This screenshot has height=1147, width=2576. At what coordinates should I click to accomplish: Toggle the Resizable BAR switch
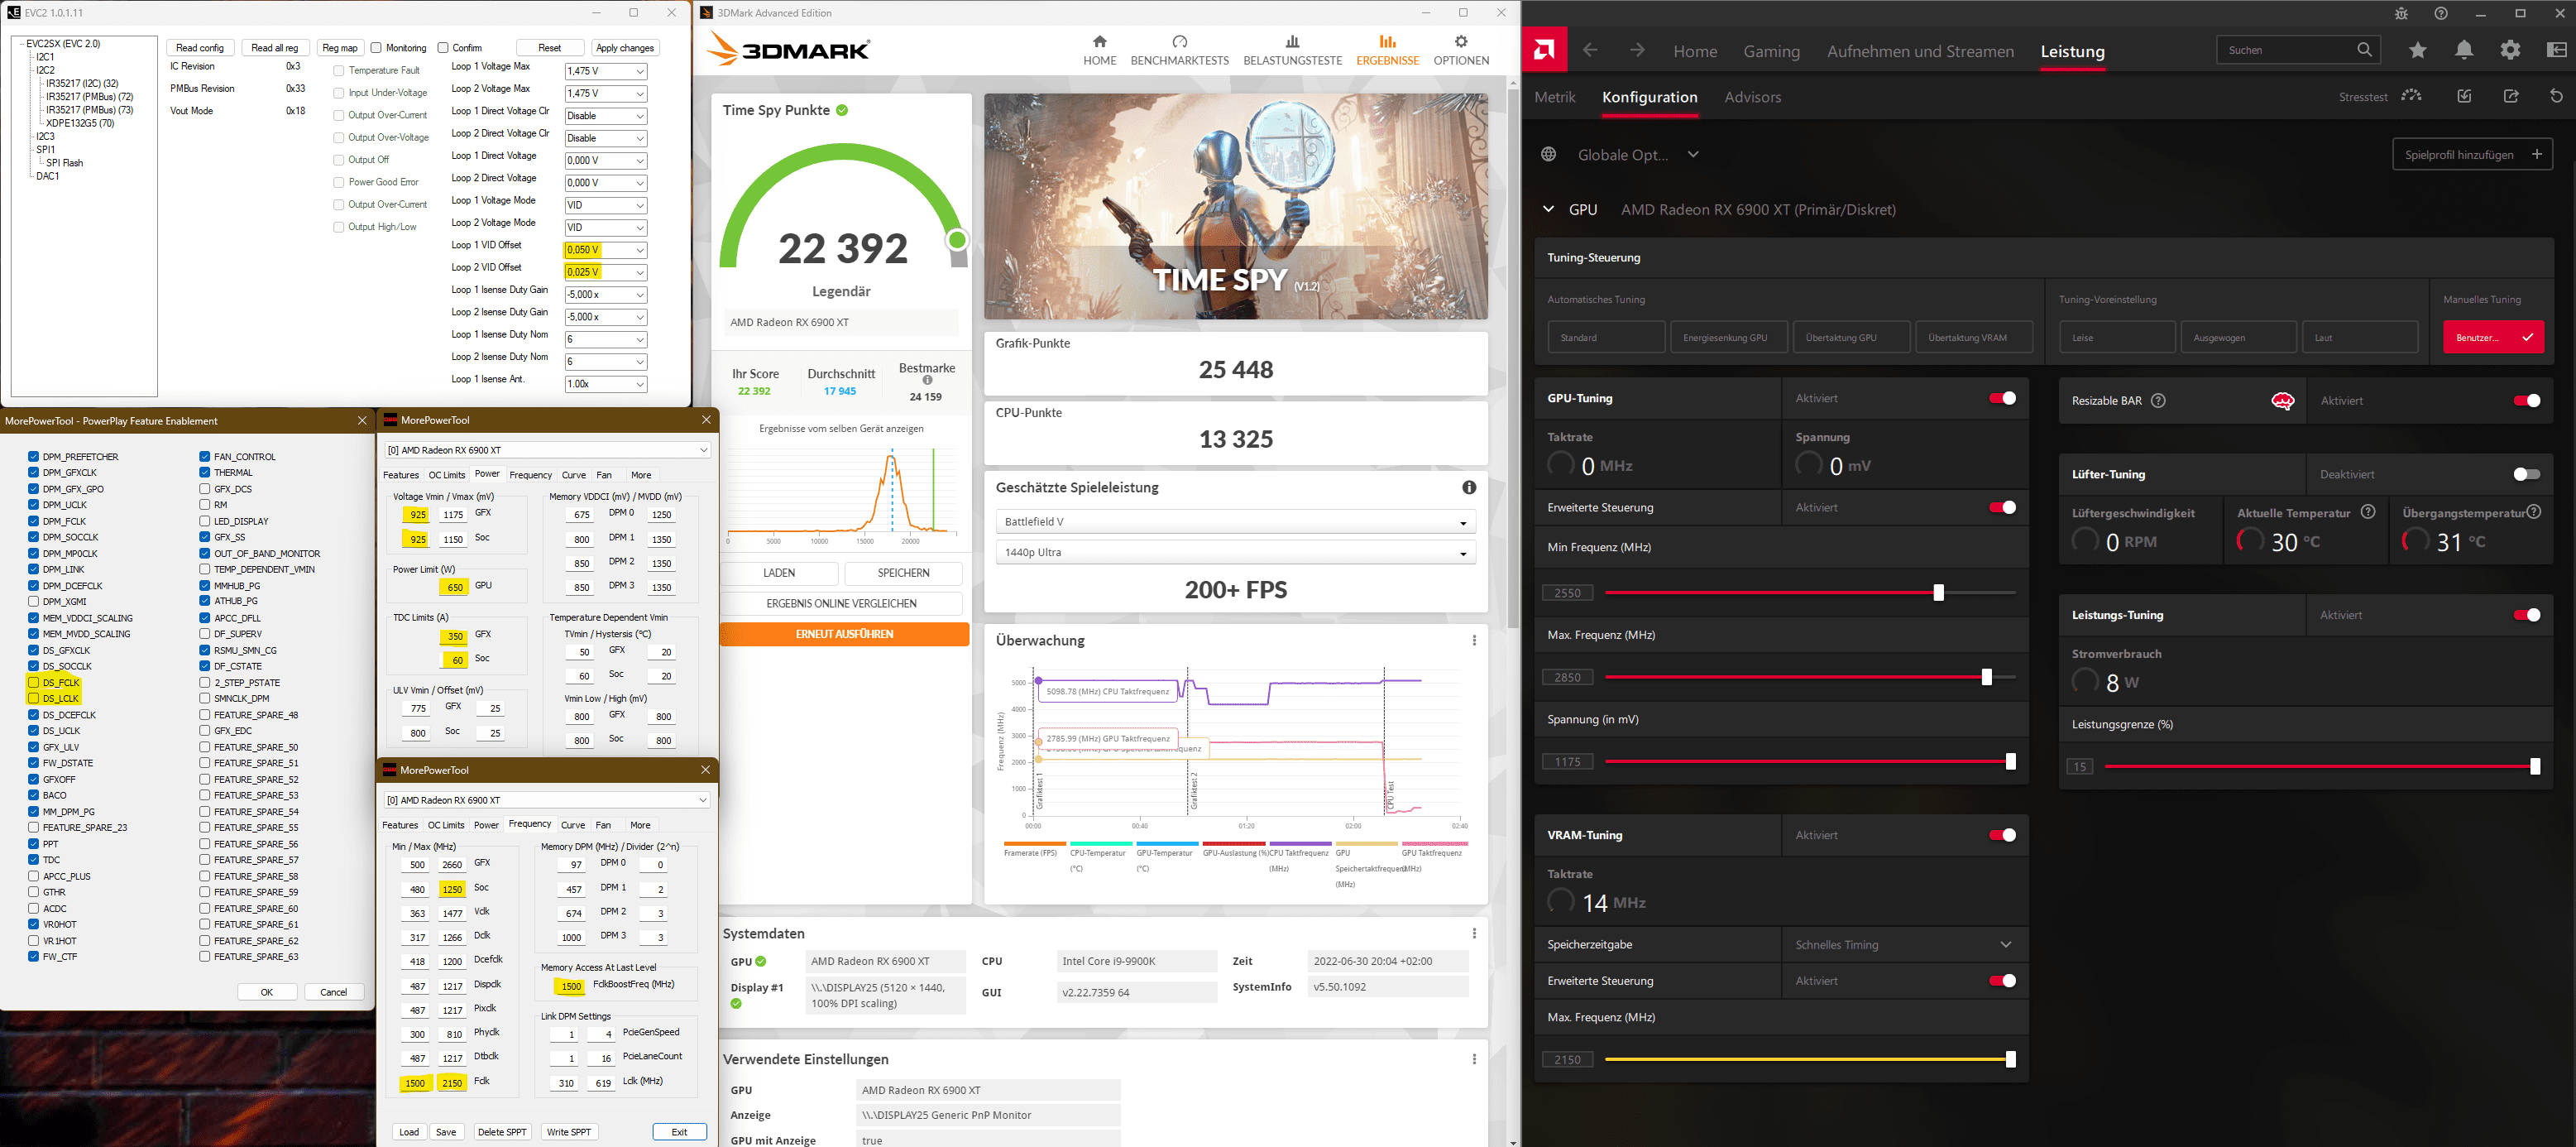(2527, 401)
